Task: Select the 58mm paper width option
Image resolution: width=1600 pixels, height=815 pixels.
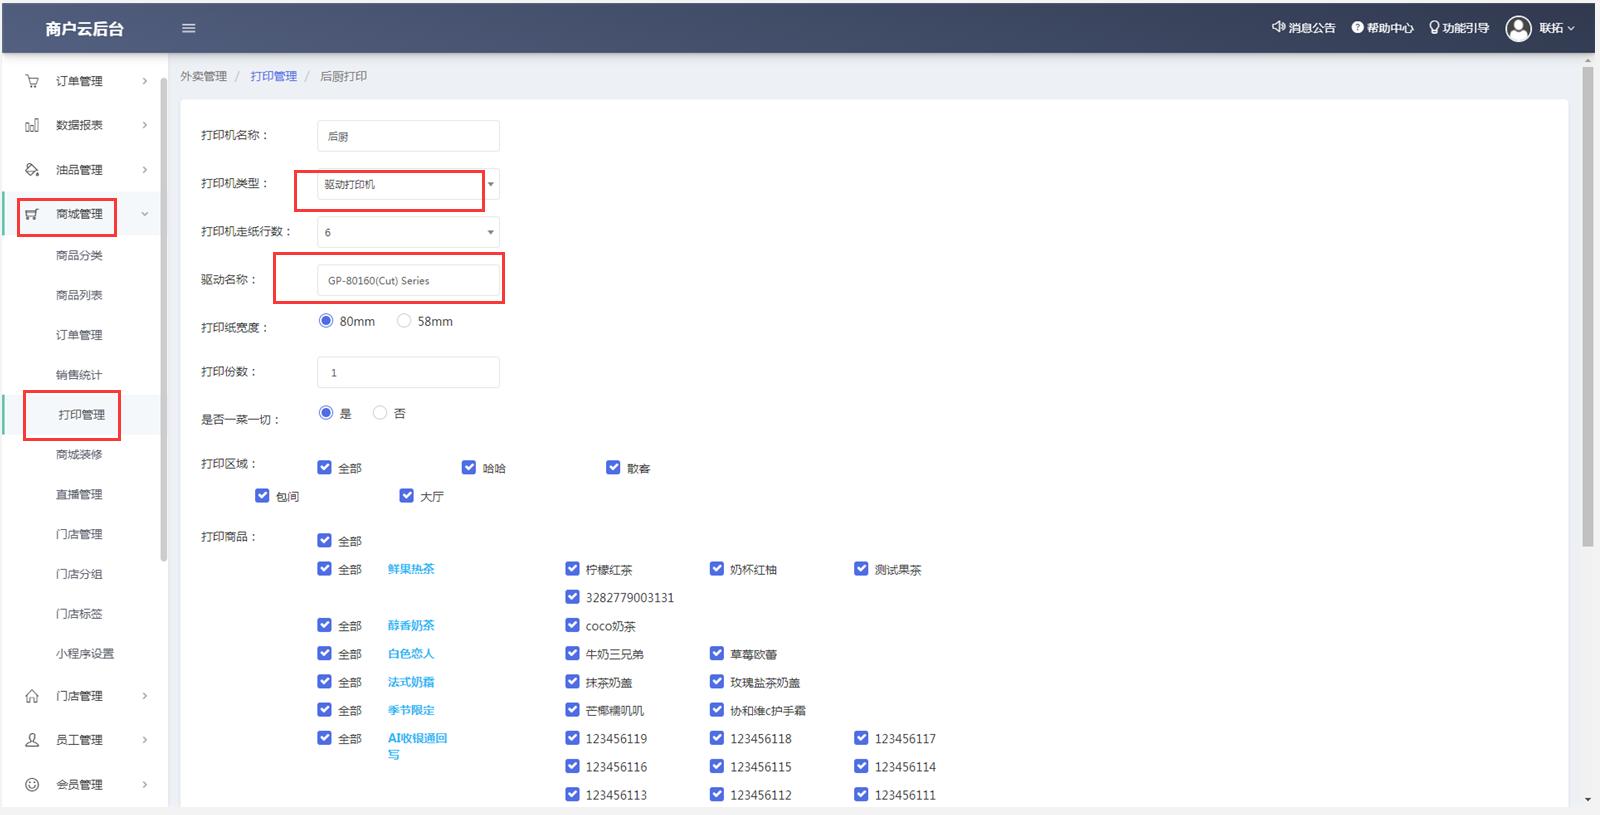Action: pos(404,321)
